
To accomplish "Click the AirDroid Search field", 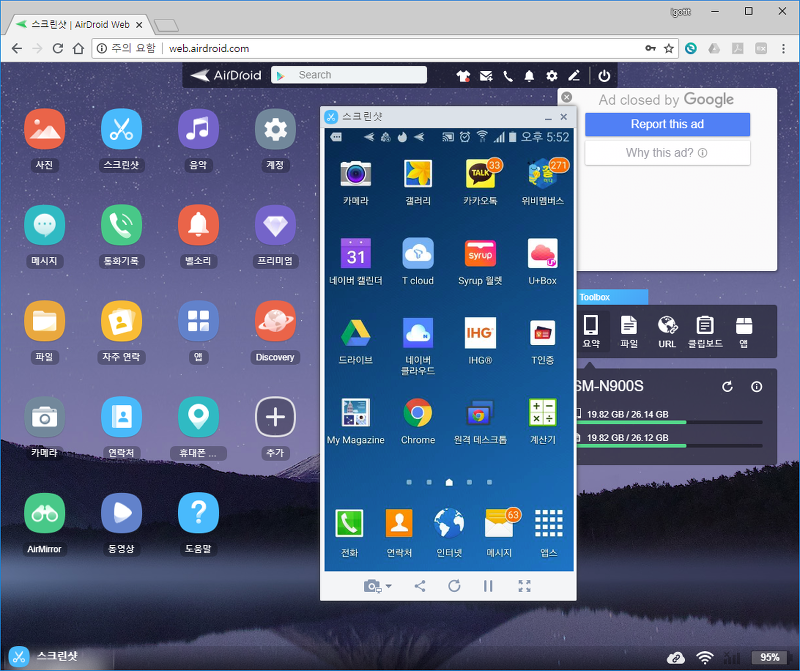I will tap(349, 75).
